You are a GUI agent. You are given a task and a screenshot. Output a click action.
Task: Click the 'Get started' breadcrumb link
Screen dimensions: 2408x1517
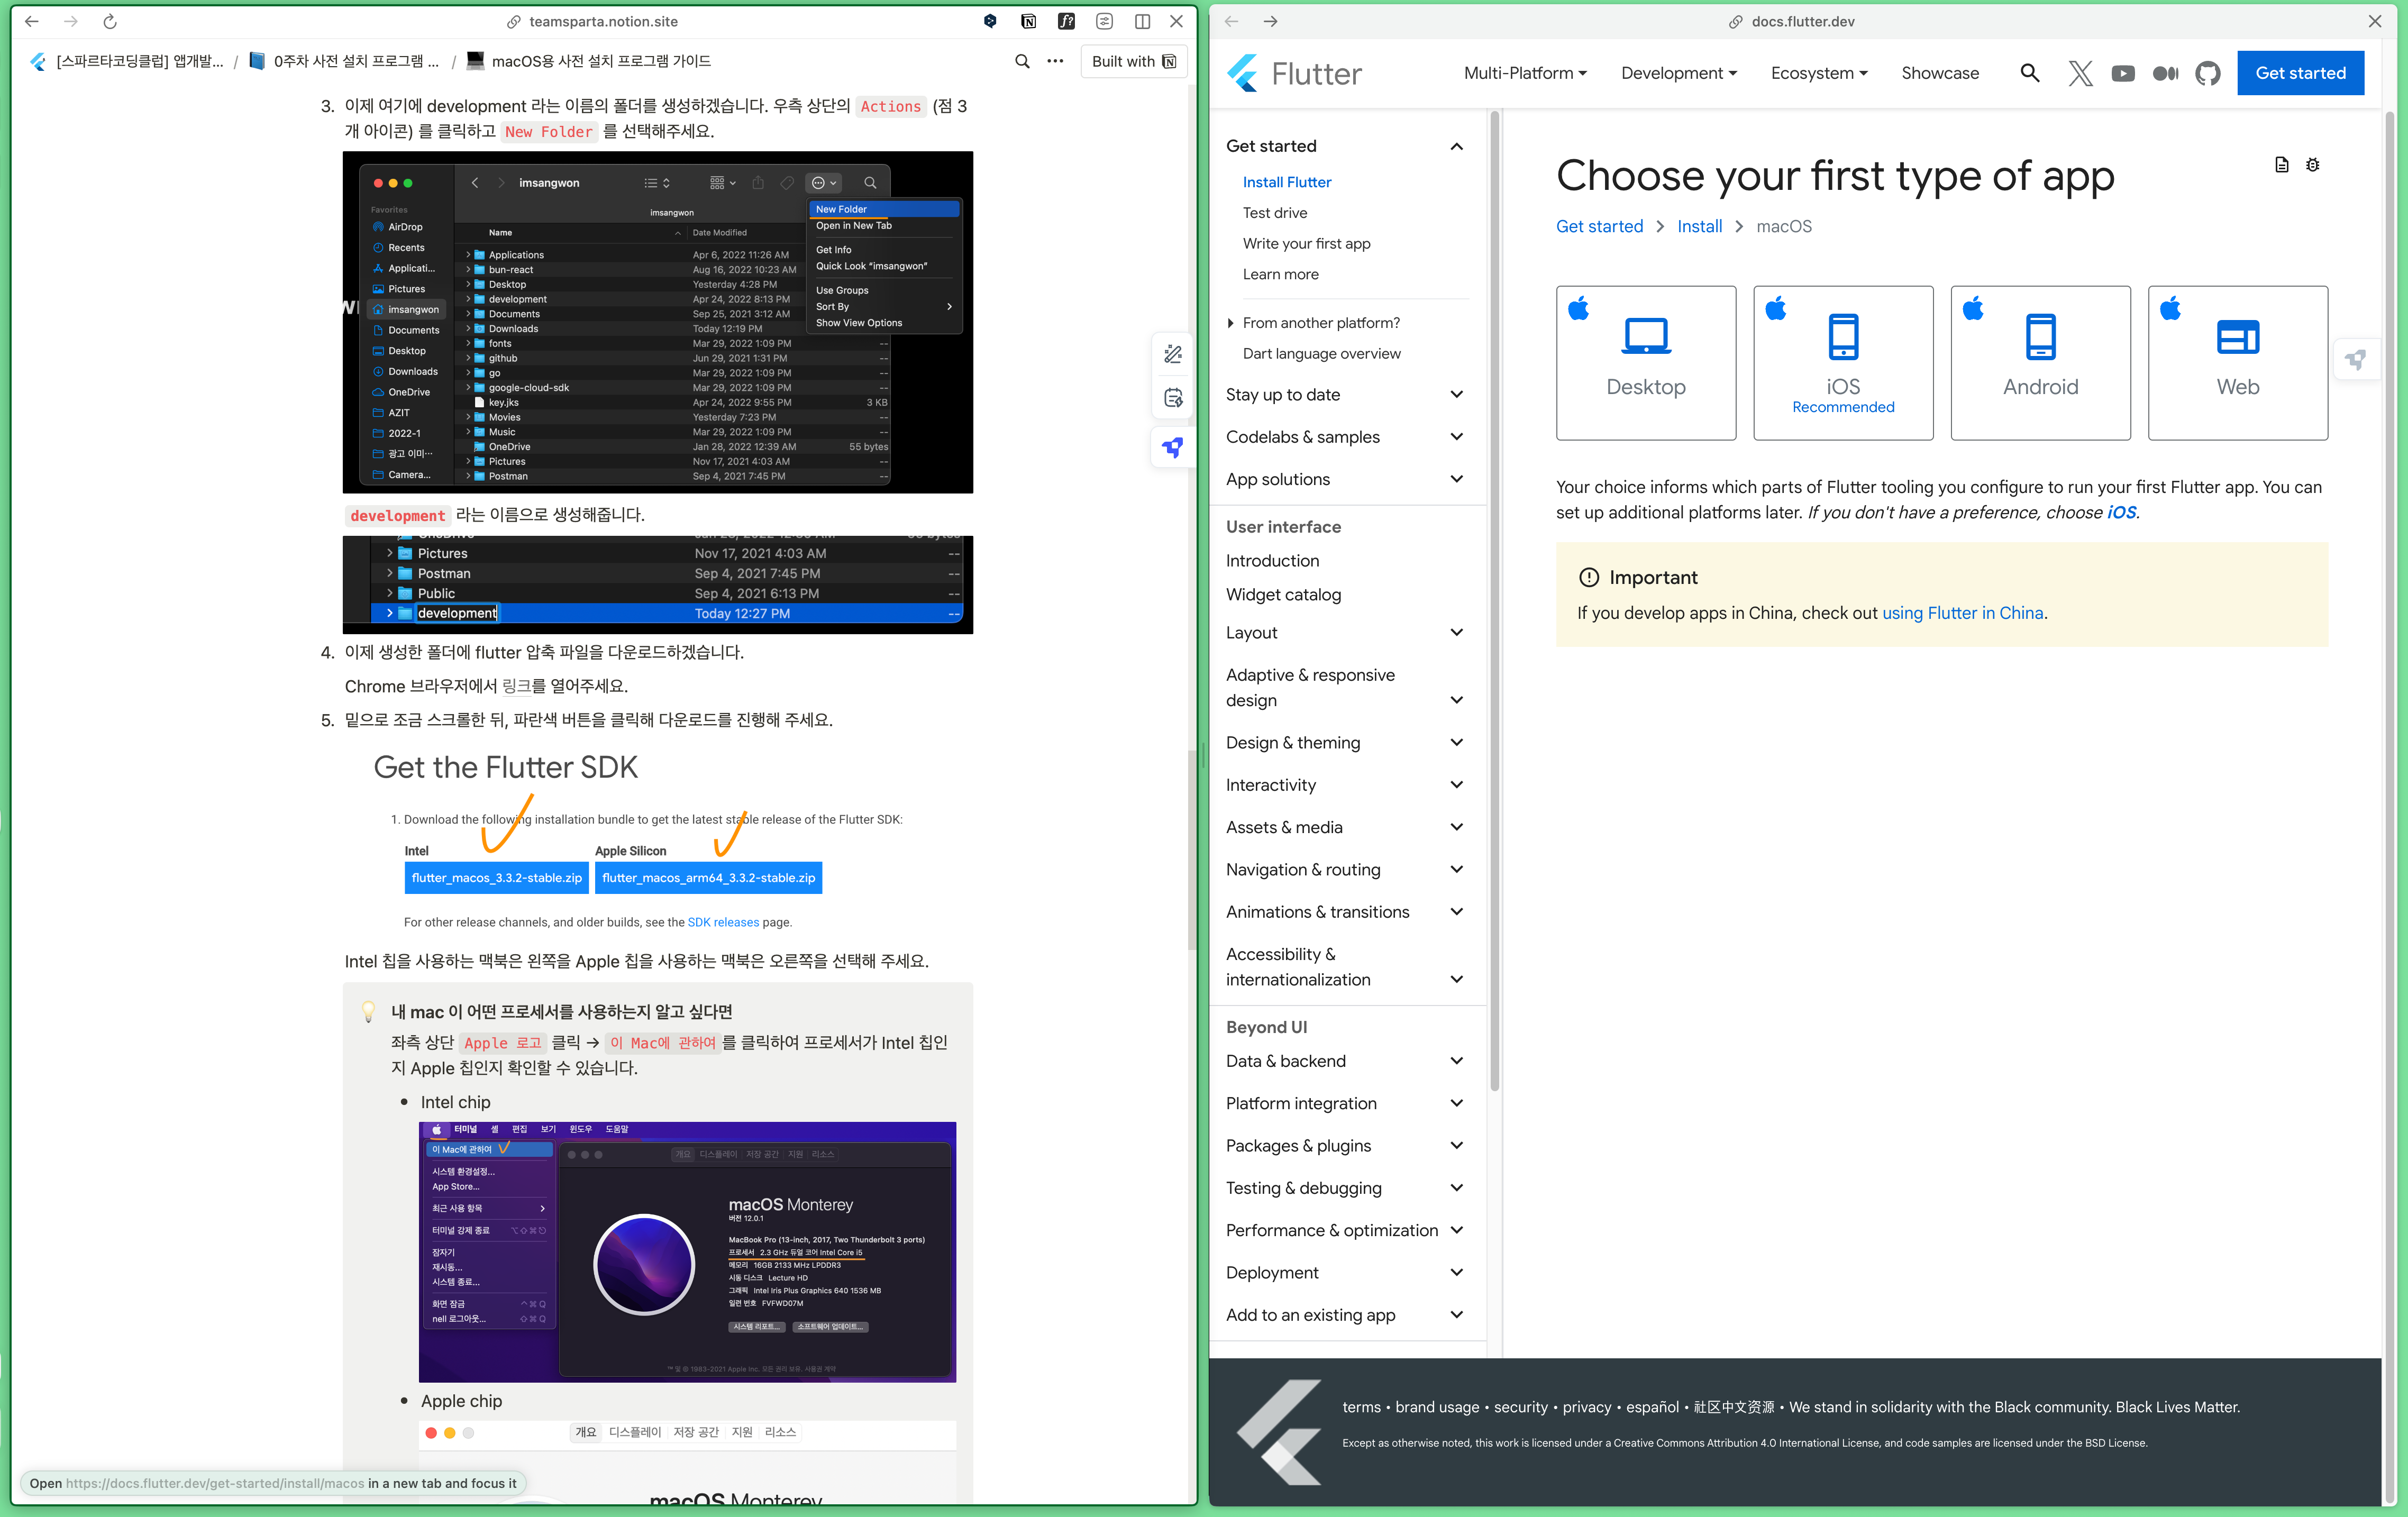pos(1599,227)
